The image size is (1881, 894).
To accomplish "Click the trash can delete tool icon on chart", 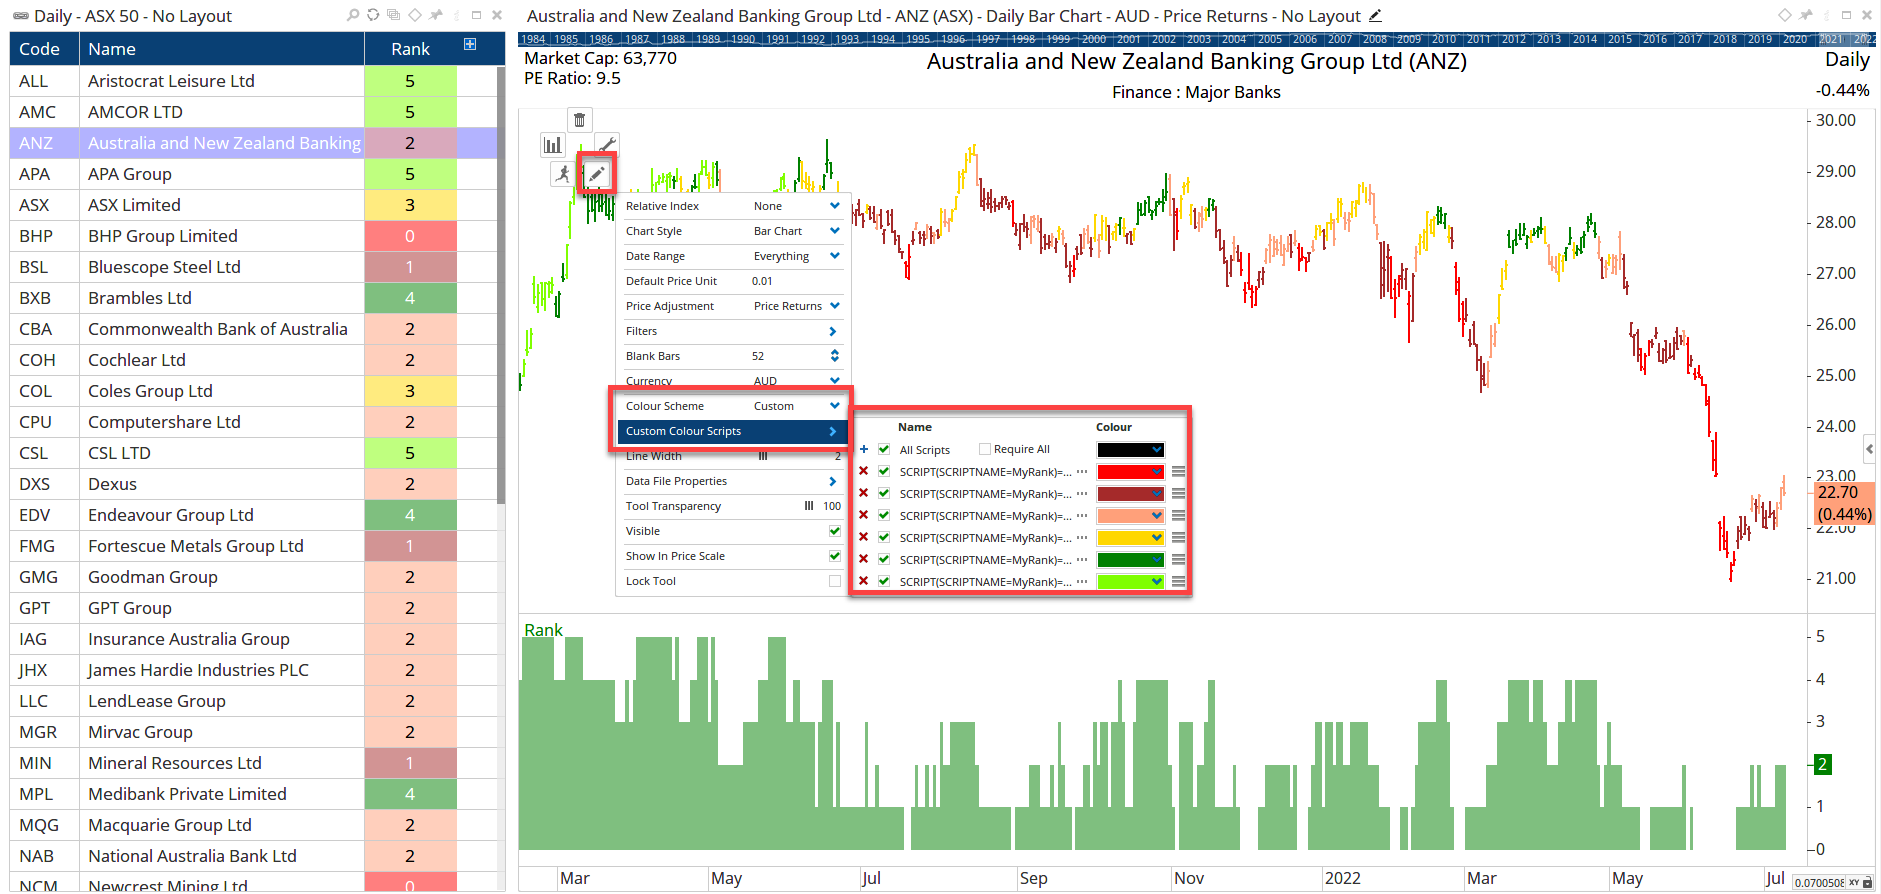I will 579,120.
